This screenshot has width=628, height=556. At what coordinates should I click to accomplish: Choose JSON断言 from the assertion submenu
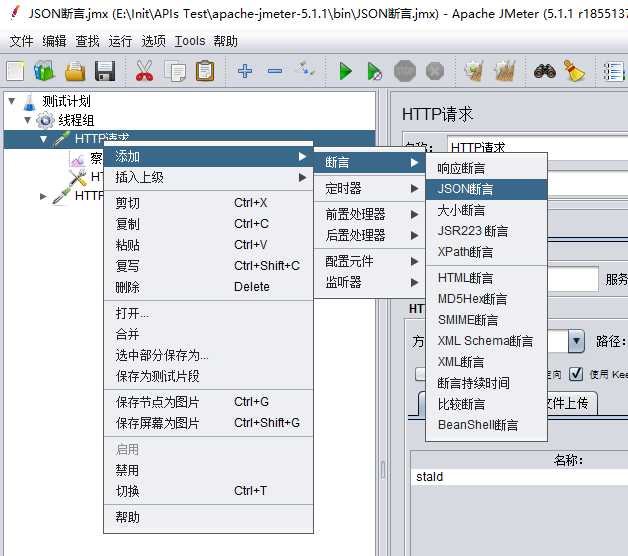pyautogui.click(x=486, y=189)
